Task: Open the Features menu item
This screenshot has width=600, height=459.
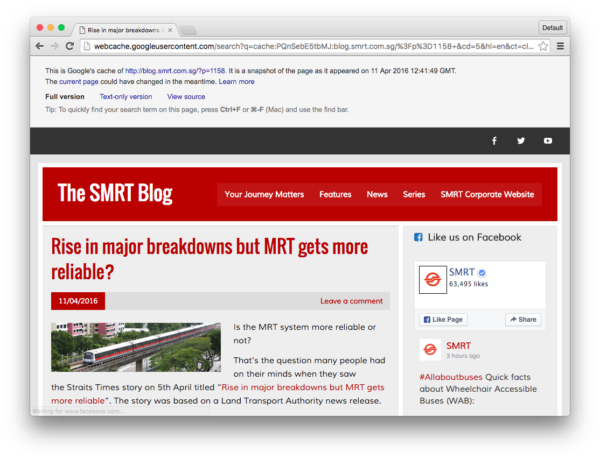Action: click(x=335, y=194)
